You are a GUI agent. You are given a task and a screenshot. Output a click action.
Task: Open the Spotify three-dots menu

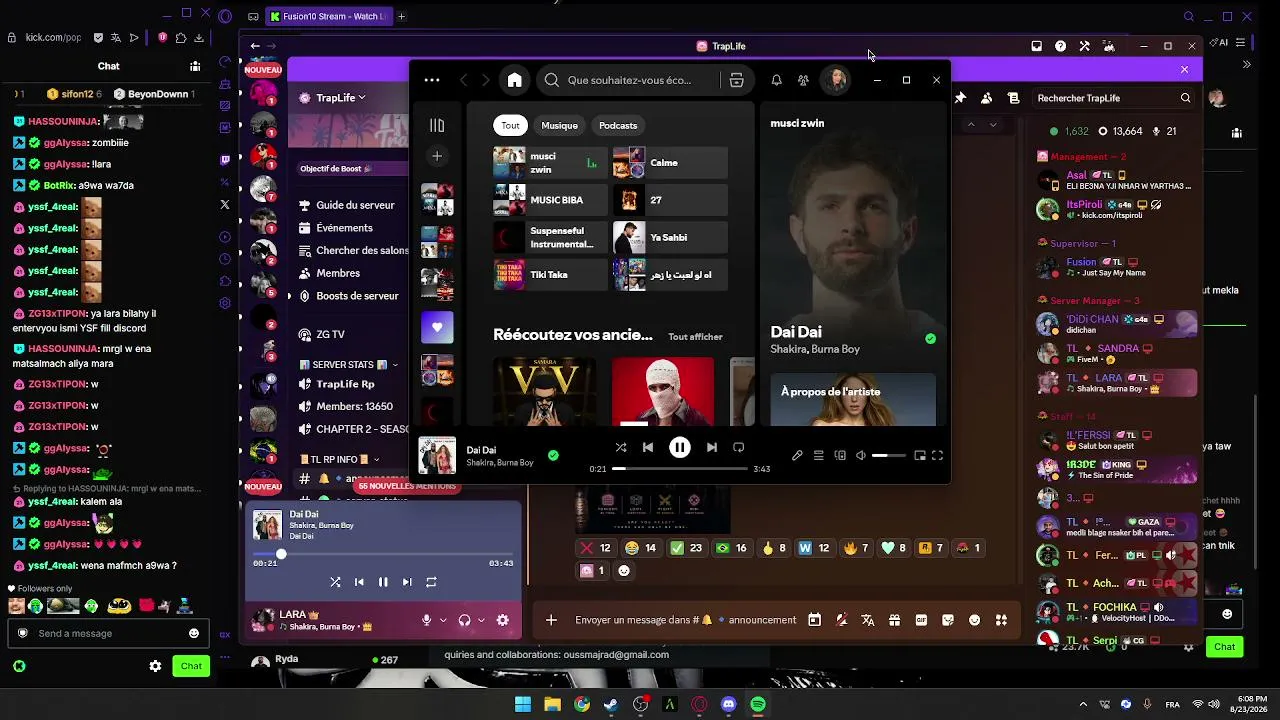point(432,80)
